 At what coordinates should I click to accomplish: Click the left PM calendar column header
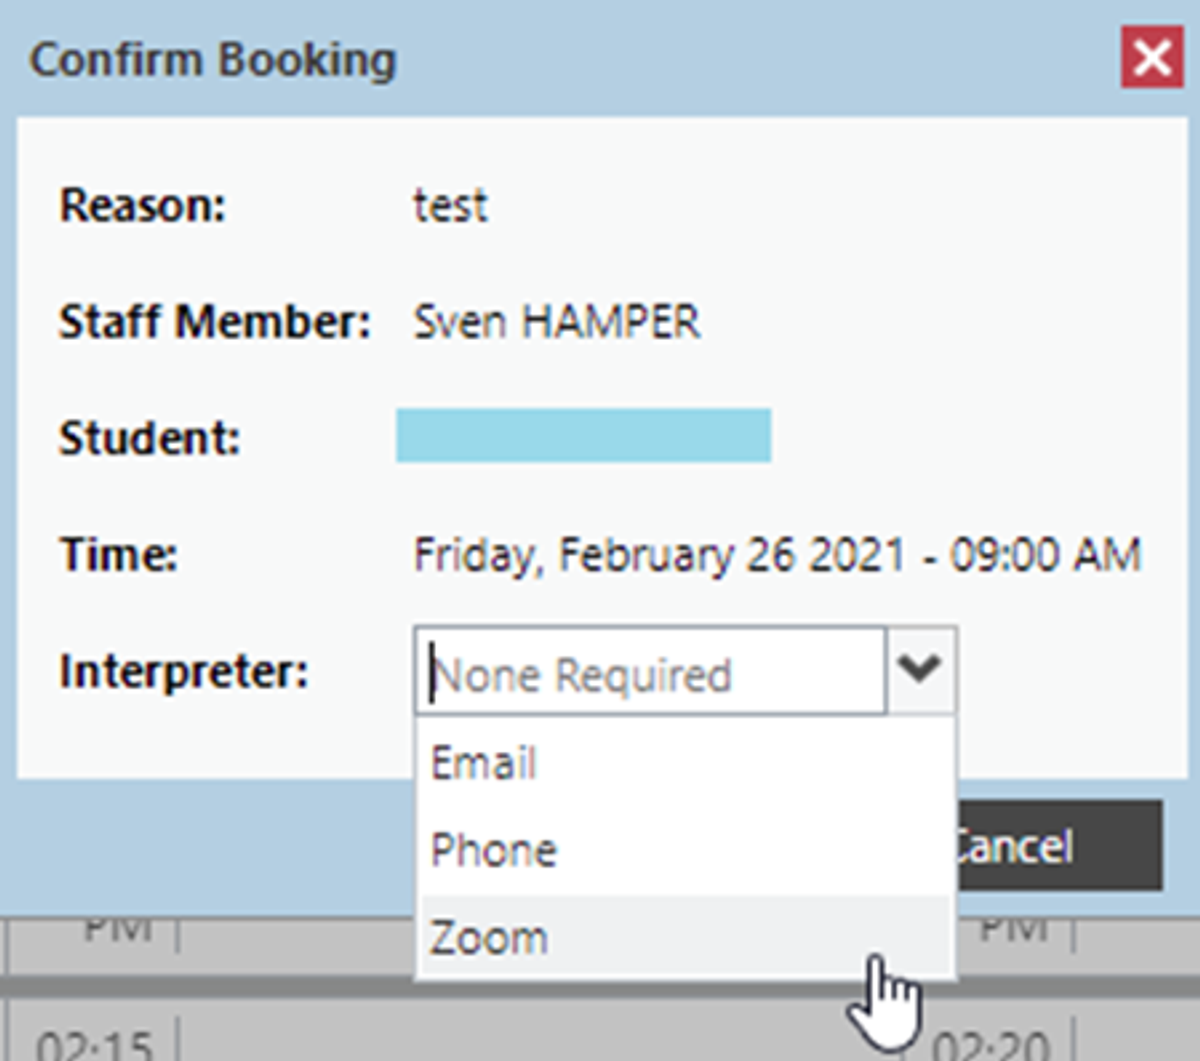pyautogui.click(x=117, y=930)
